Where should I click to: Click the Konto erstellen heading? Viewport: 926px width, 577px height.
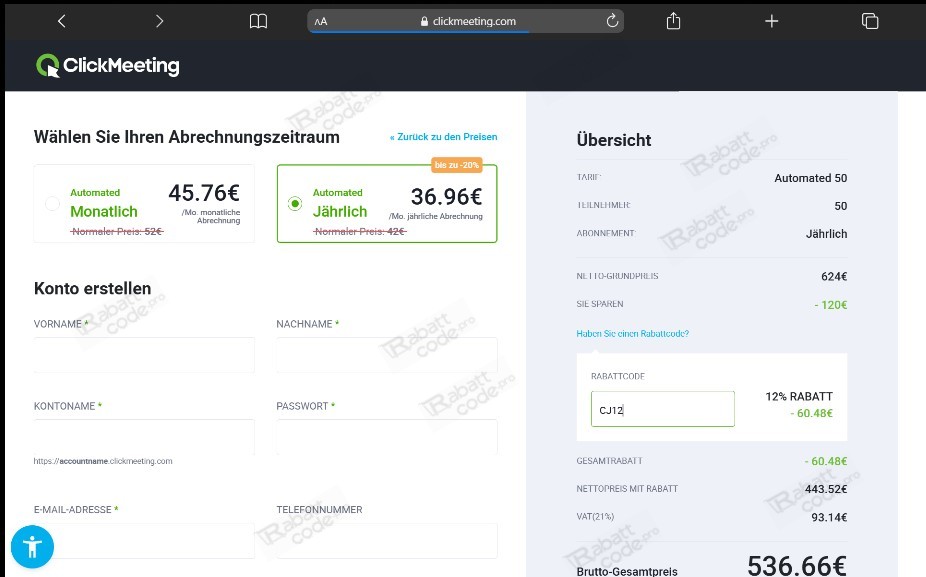[x=93, y=288]
